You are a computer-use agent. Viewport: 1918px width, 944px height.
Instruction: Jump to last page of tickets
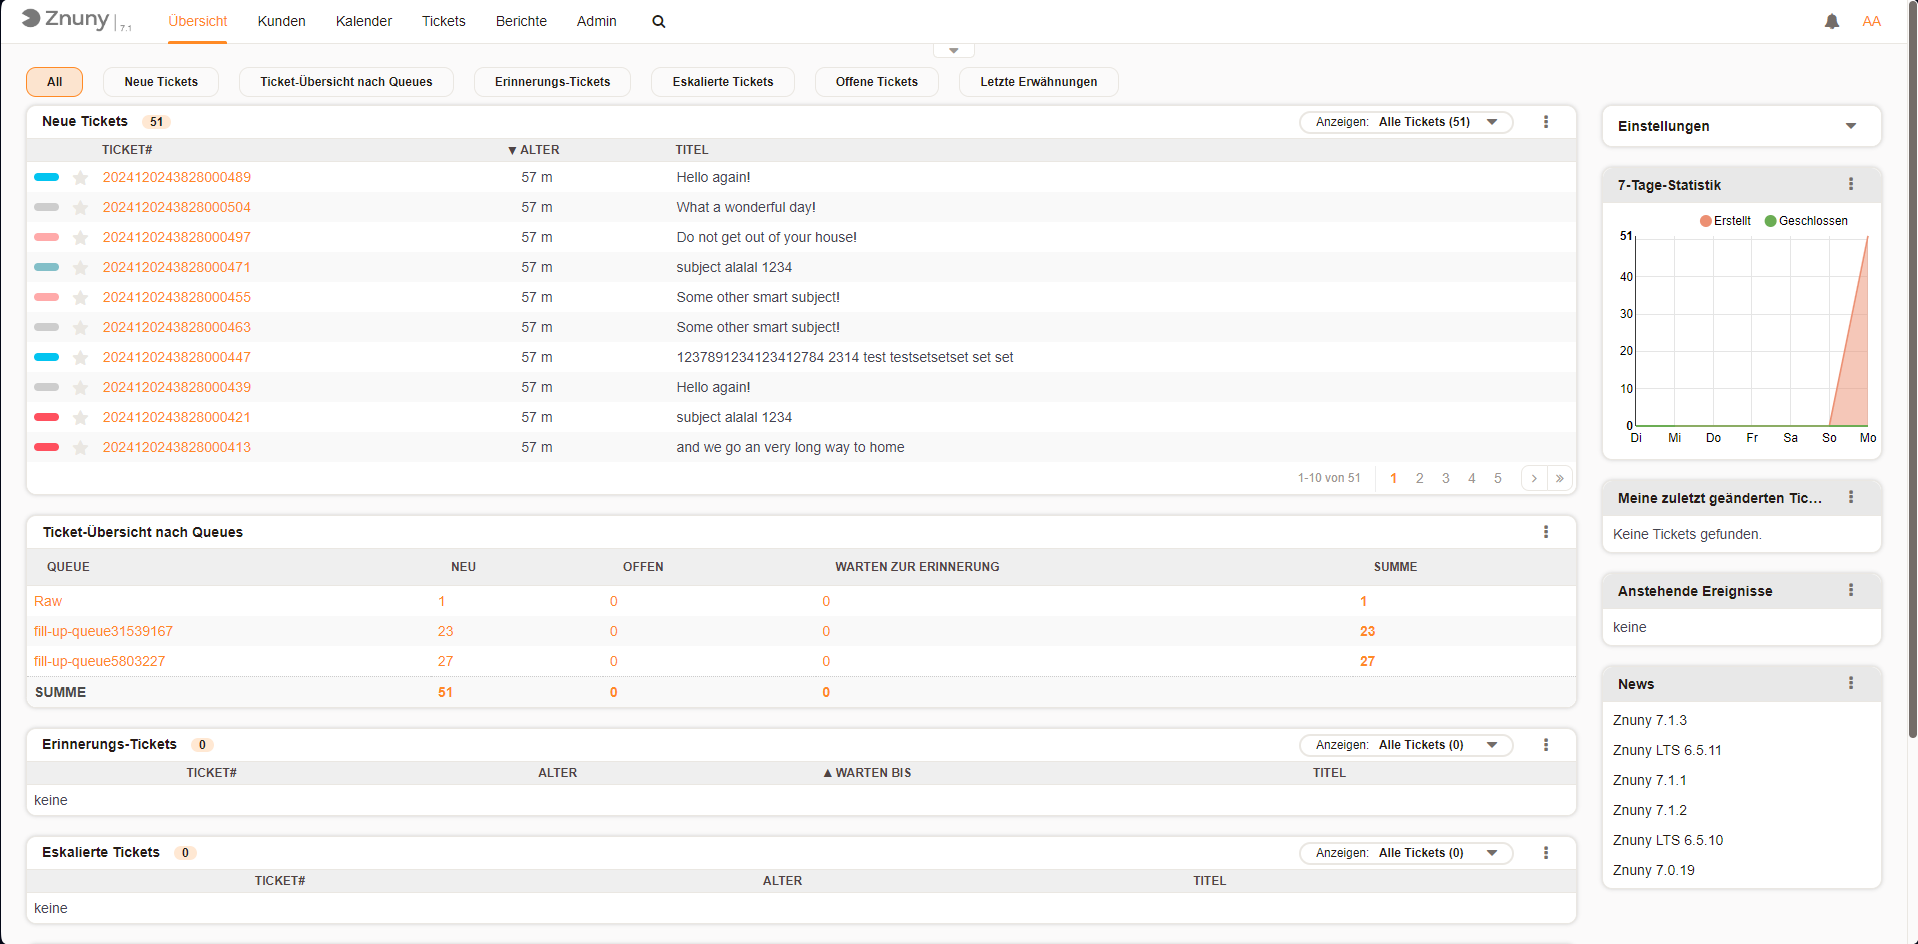tap(1559, 478)
